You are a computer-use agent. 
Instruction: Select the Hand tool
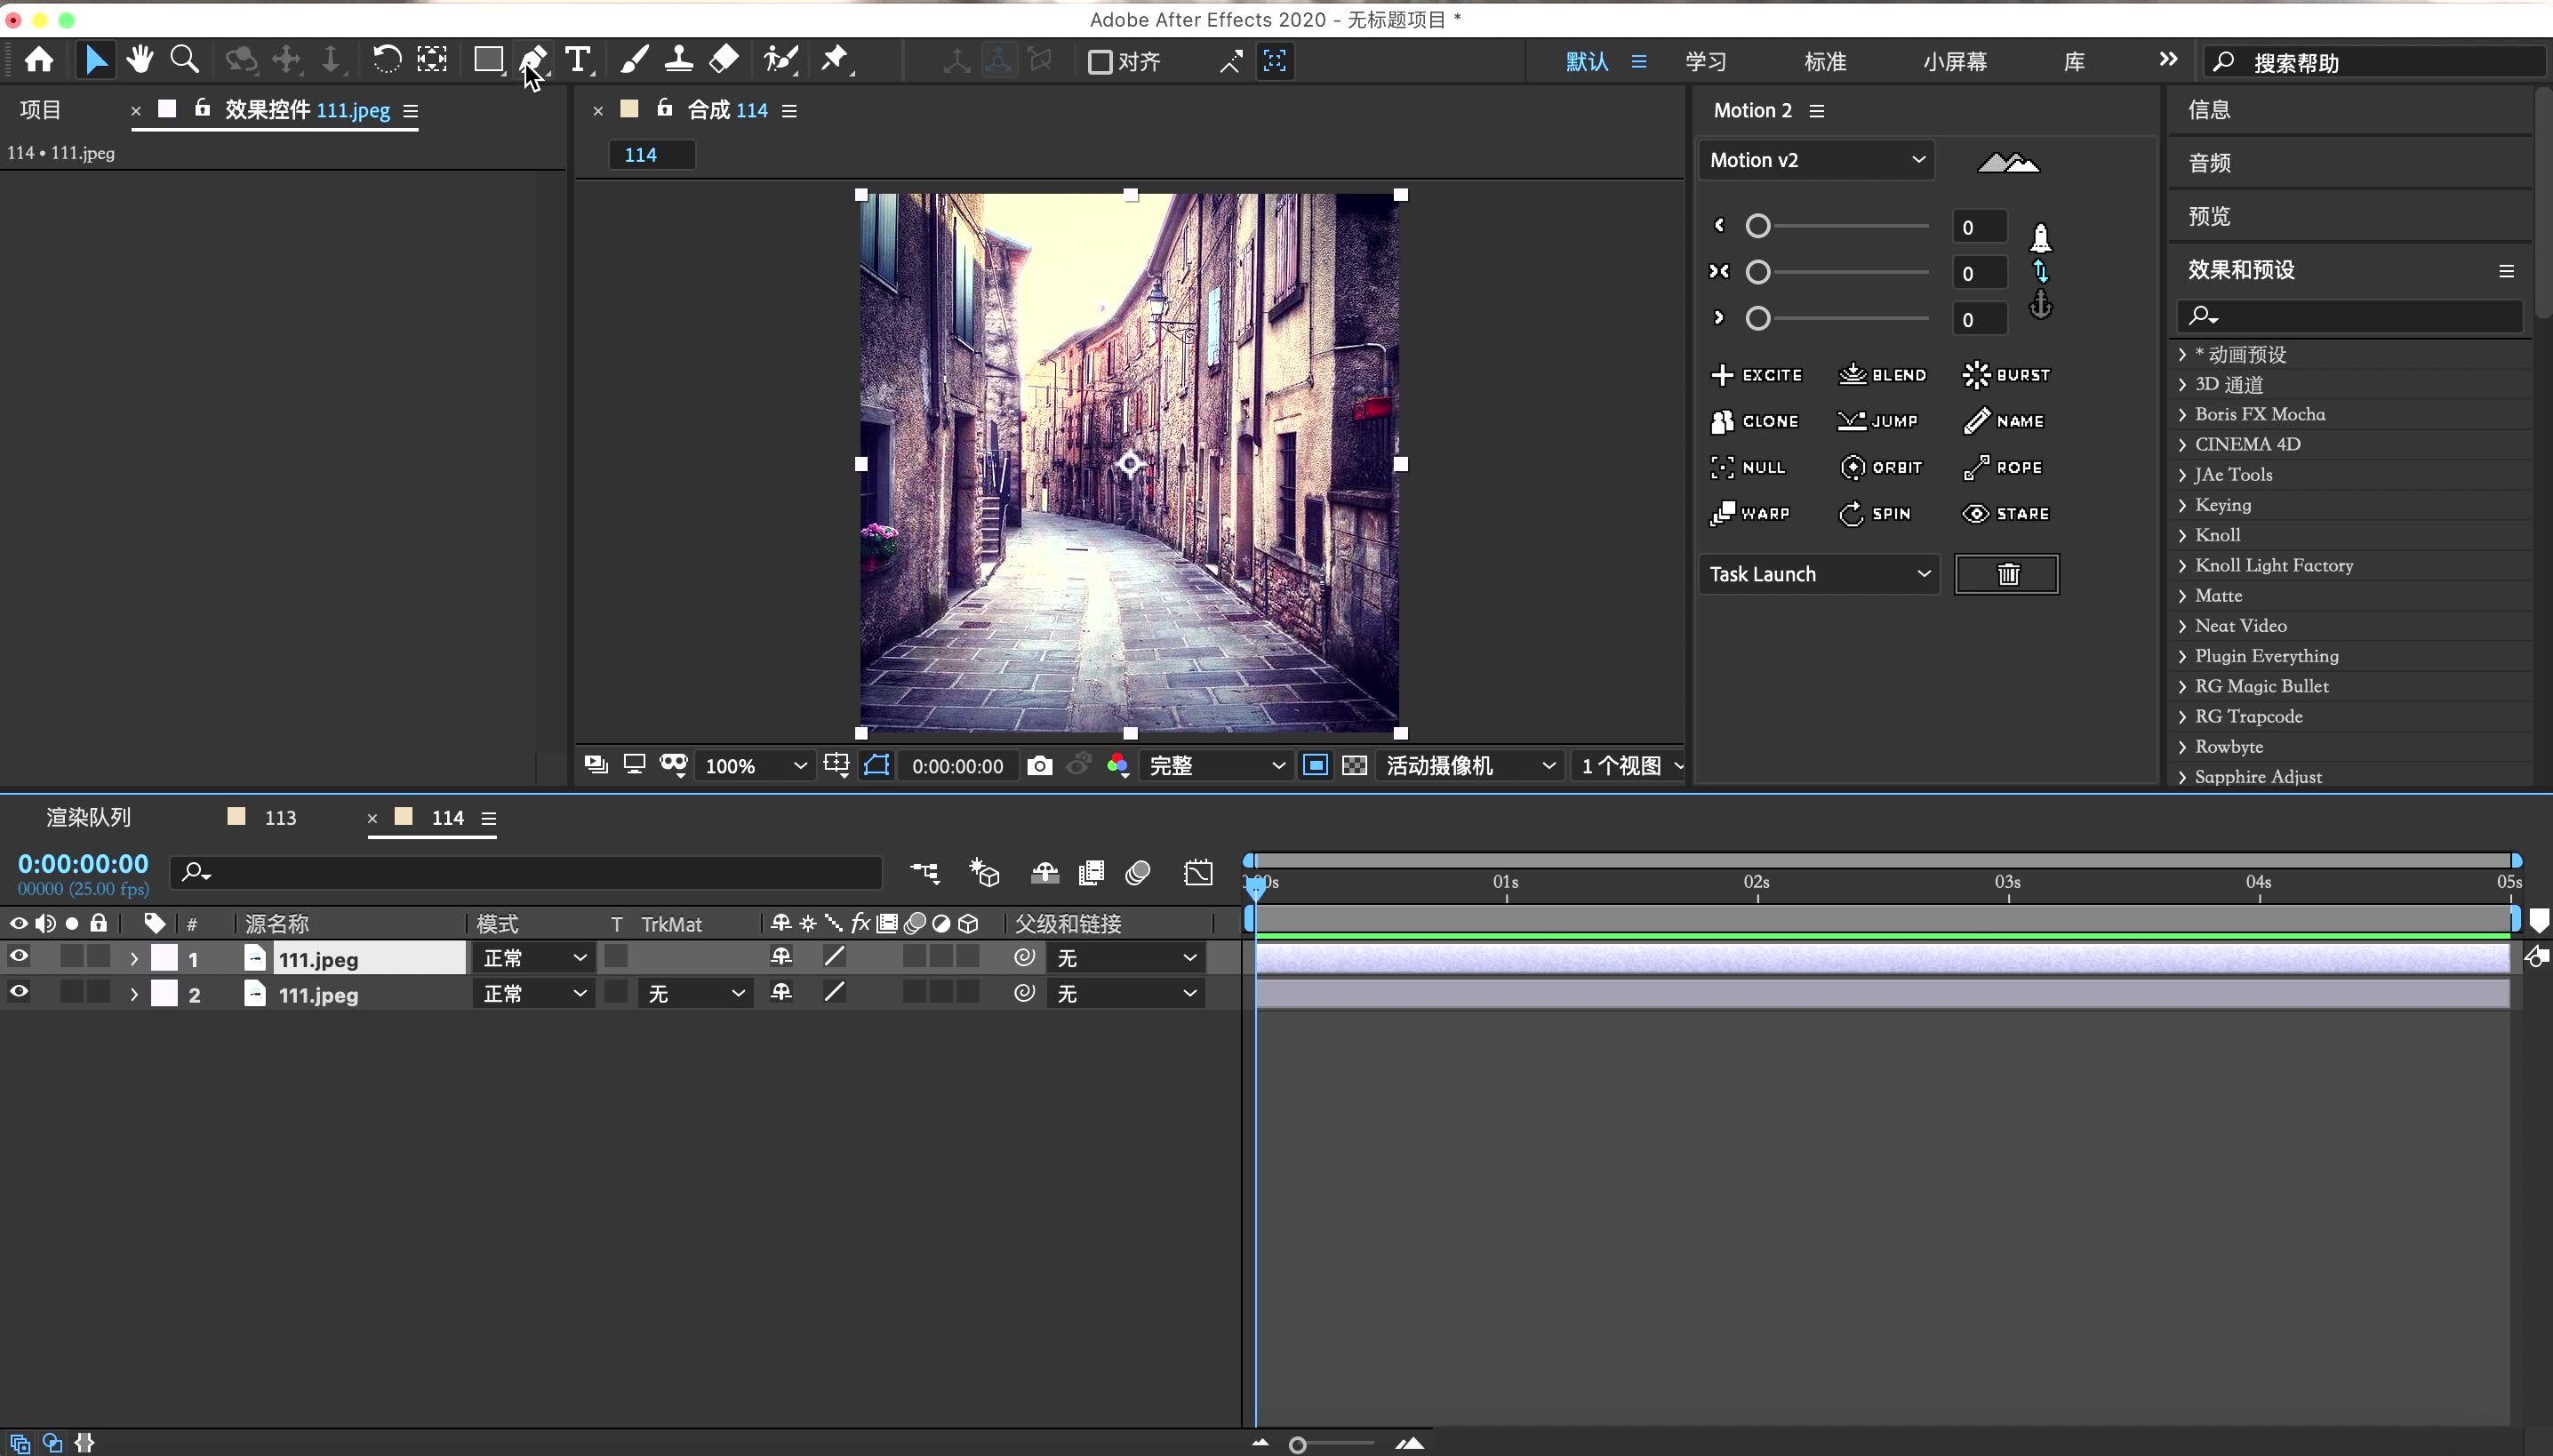[139, 60]
